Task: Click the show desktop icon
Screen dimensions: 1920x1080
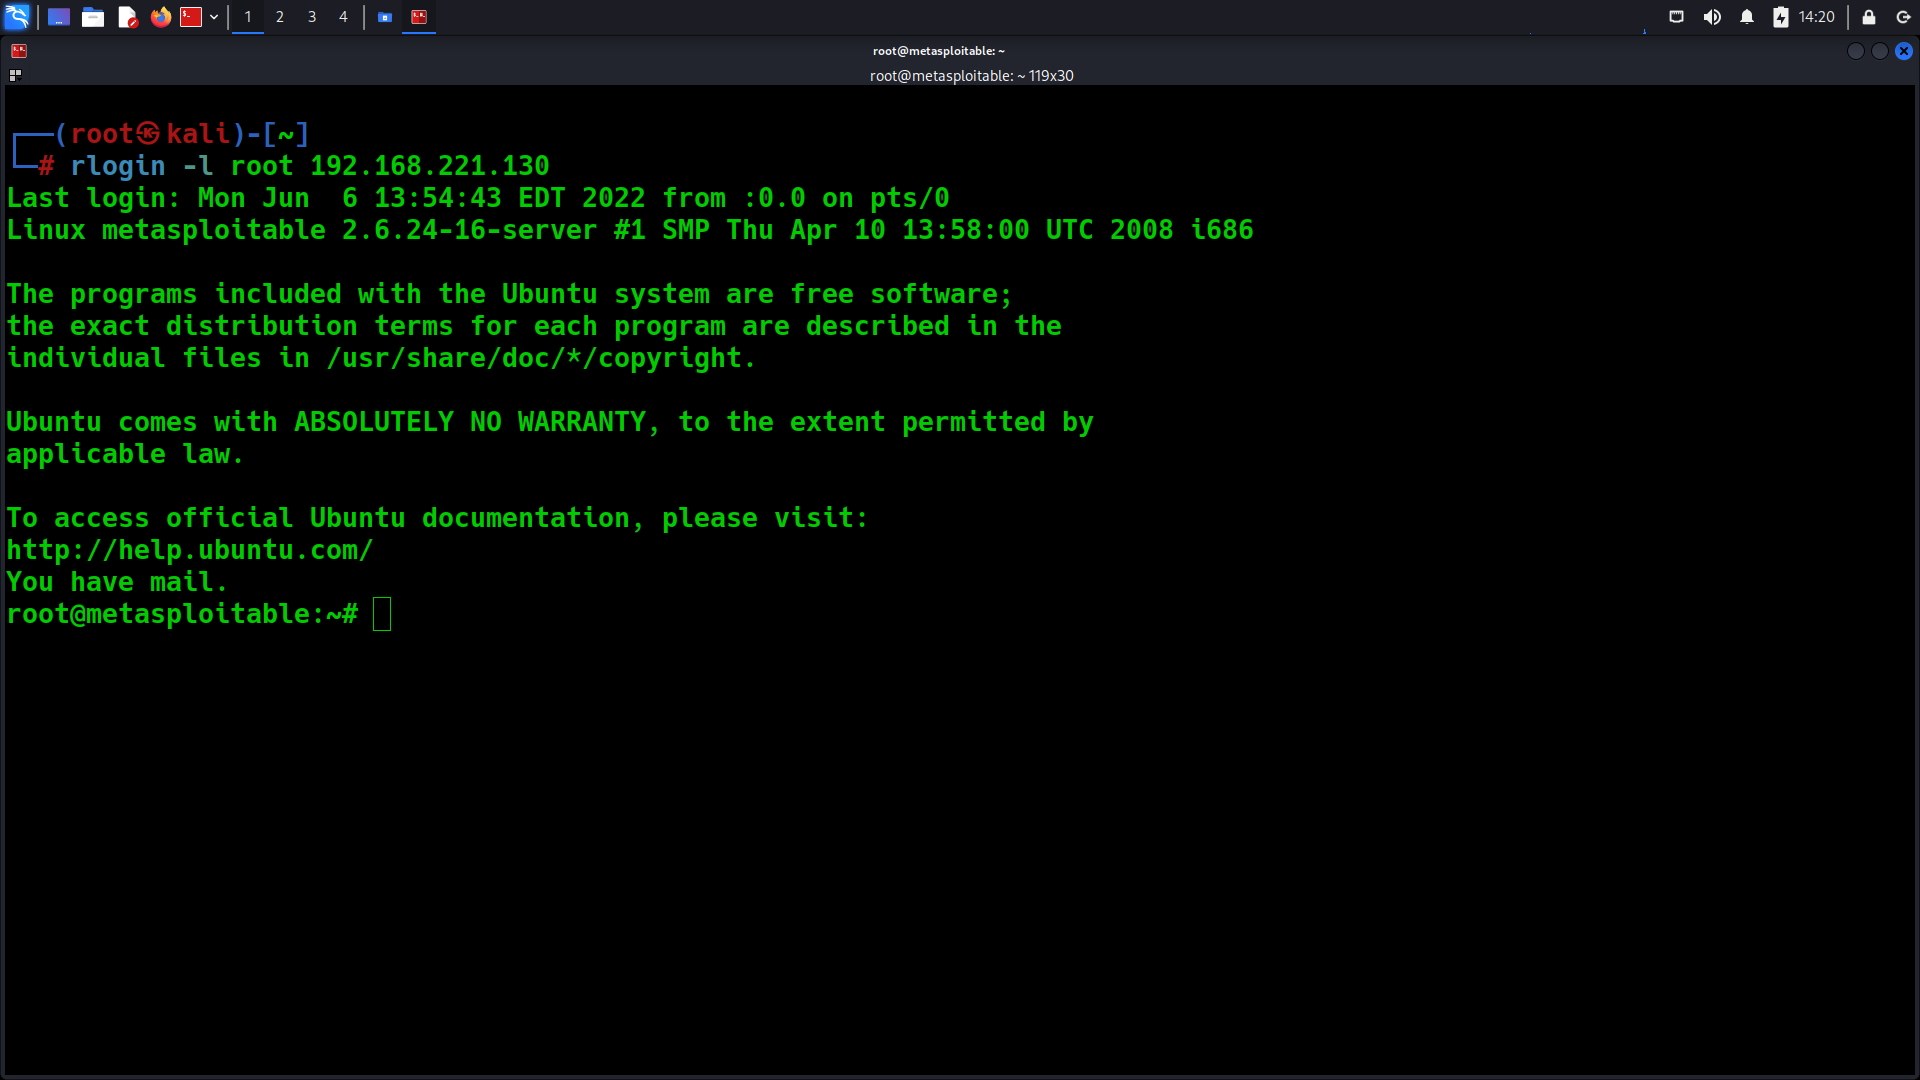Action: (59, 17)
